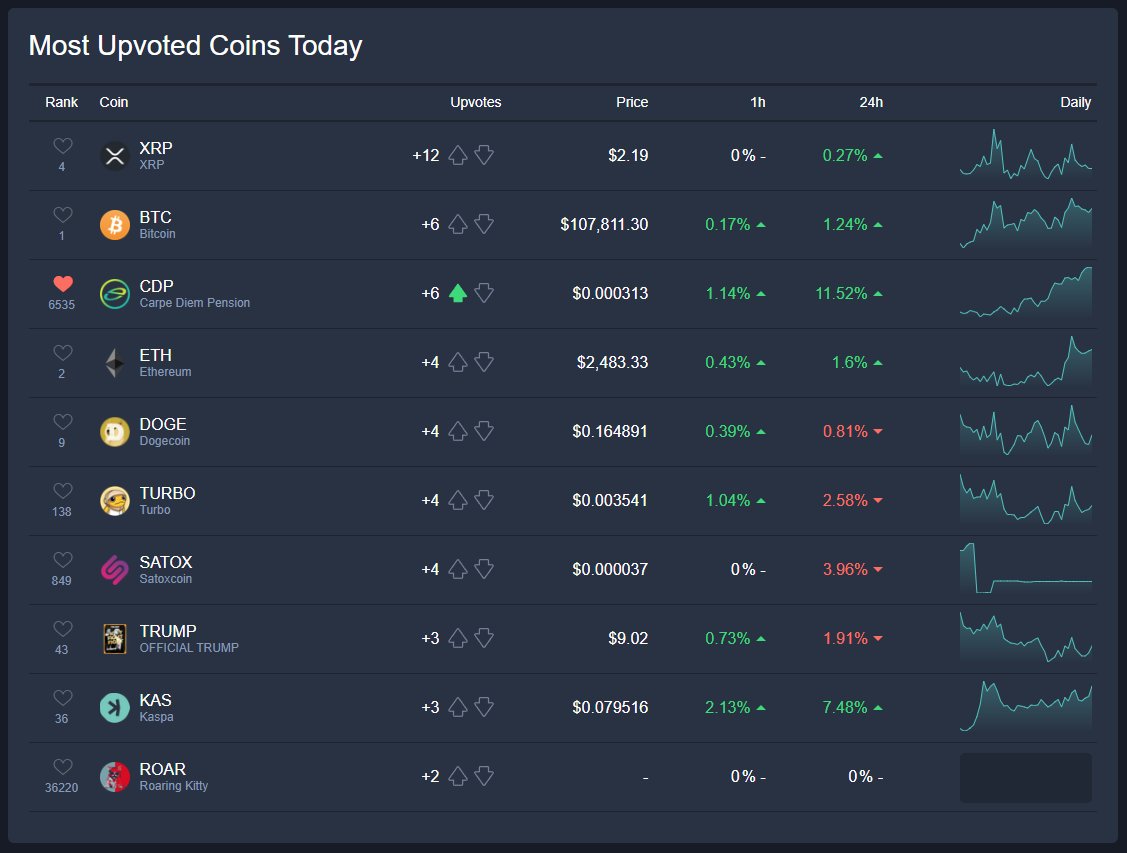Open the CDP Carpe Diem Pension link

(195, 293)
